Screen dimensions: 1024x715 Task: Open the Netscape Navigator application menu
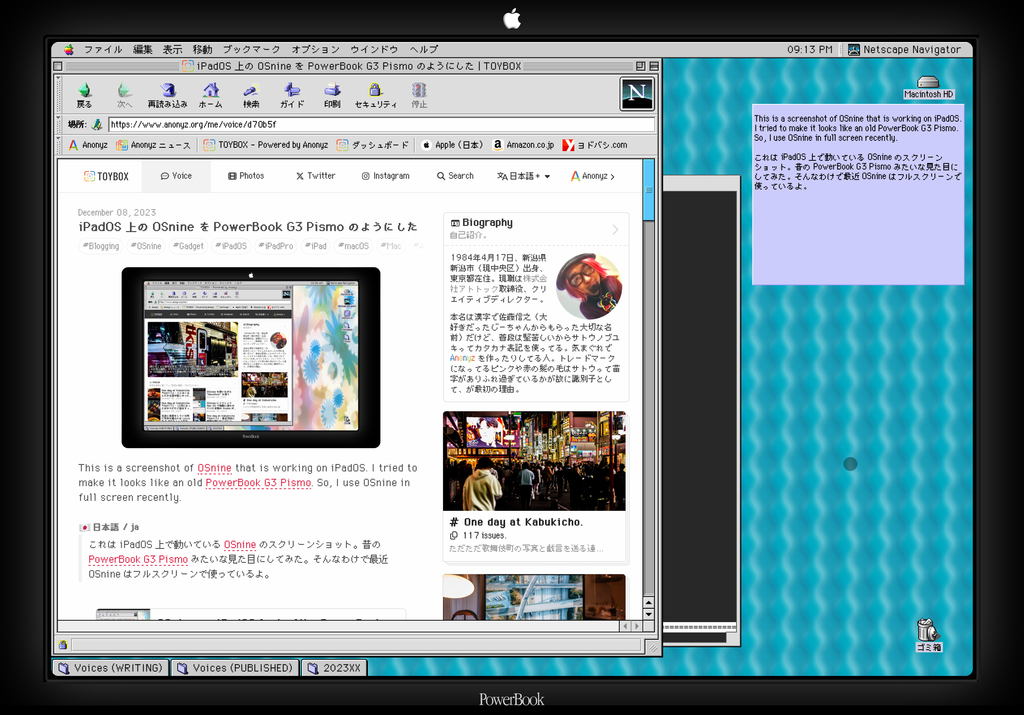[904, 50]
